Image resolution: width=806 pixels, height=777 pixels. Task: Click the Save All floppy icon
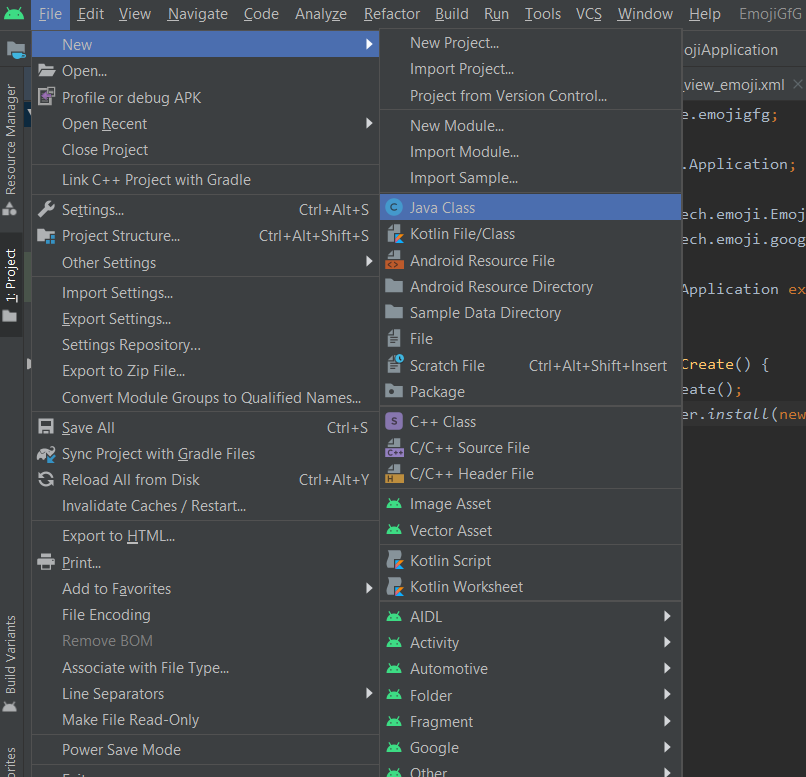tap(46, 427)
